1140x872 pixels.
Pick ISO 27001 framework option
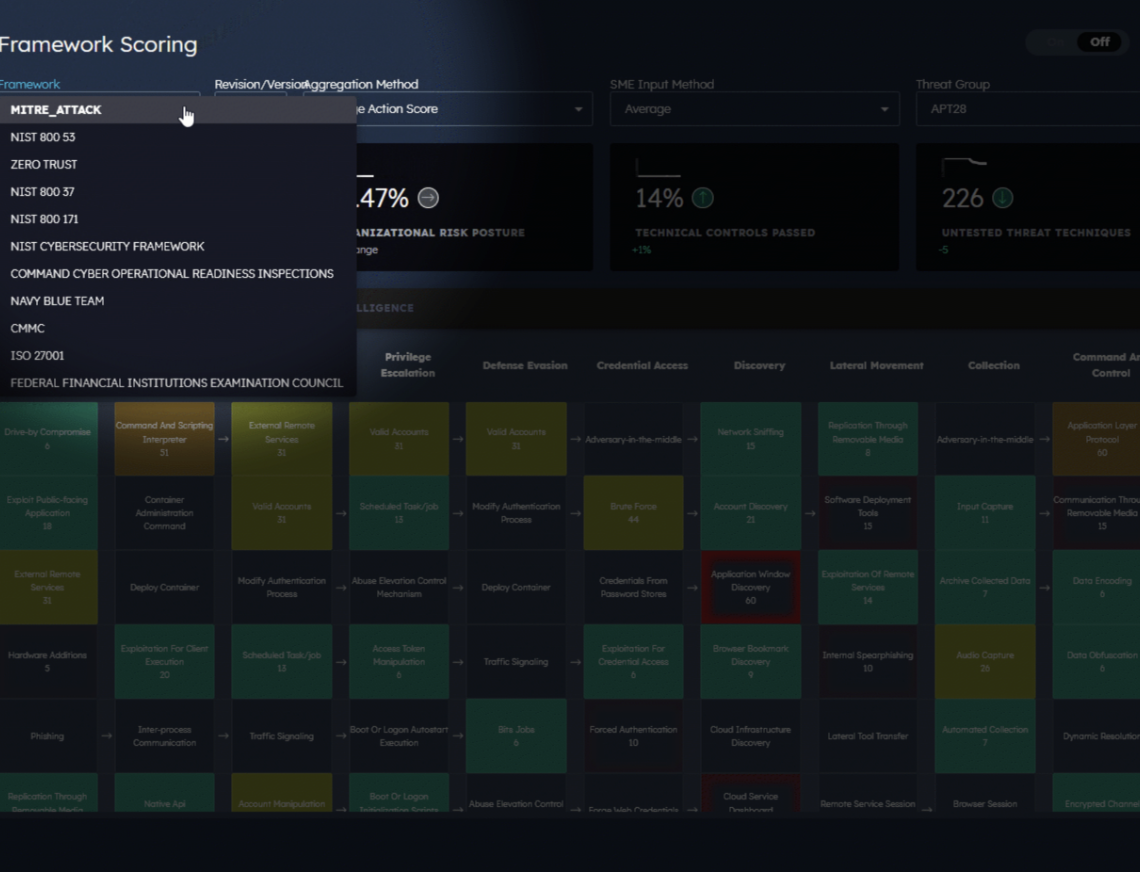click(x=178, y=356)
